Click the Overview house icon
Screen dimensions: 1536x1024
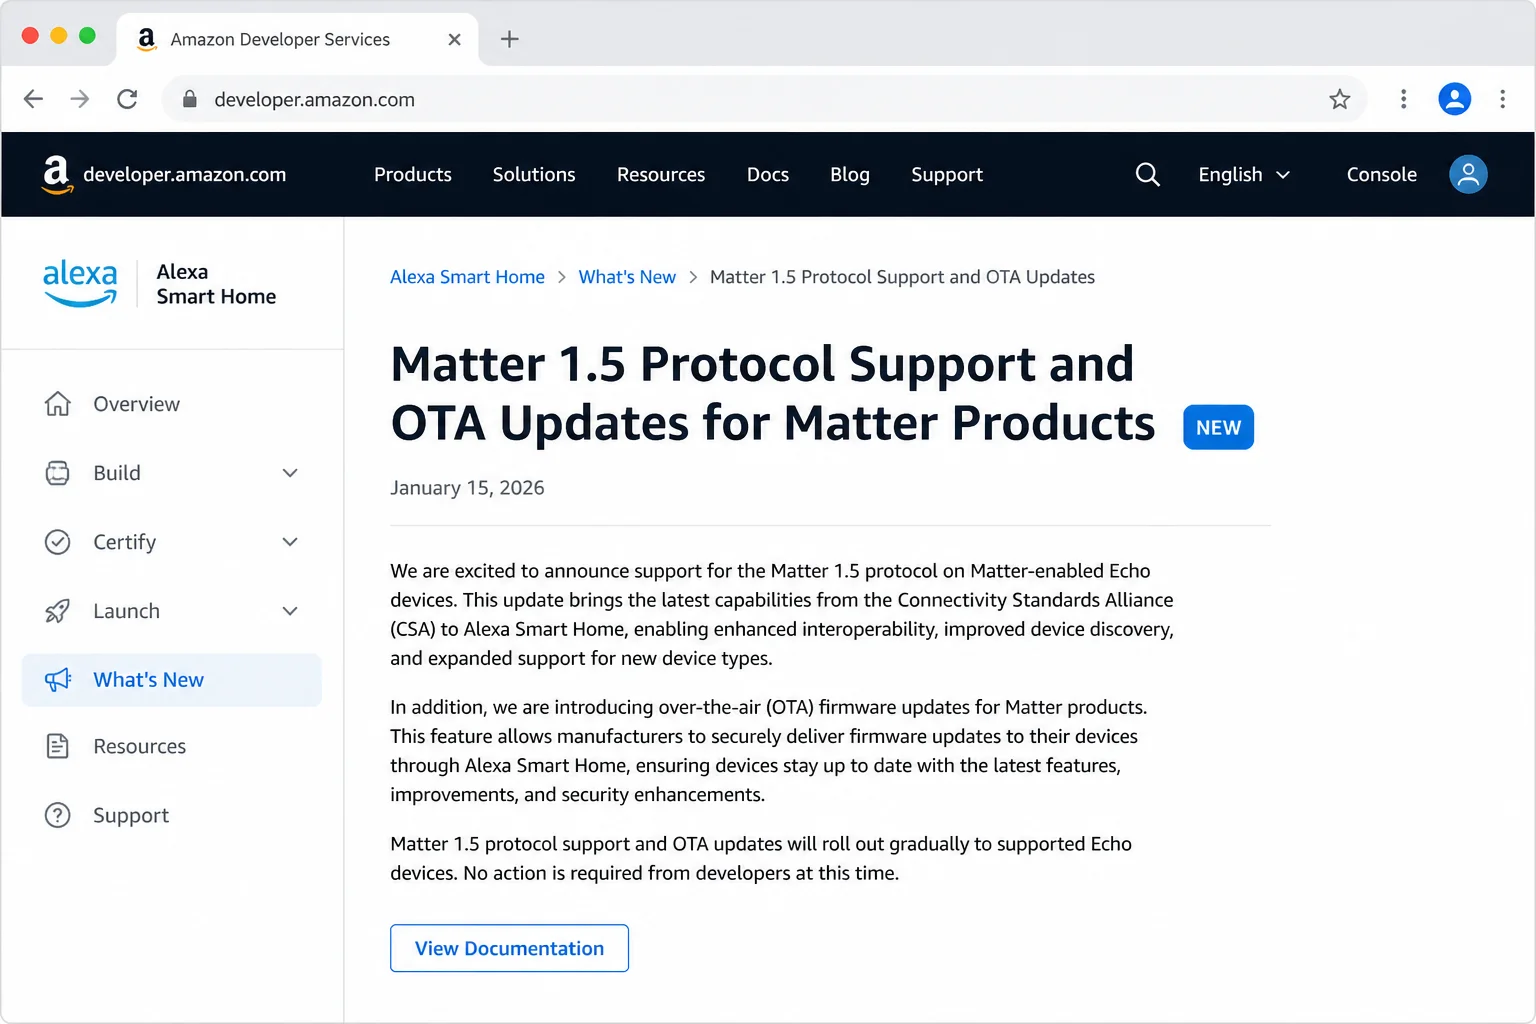[x=58, y=404]
